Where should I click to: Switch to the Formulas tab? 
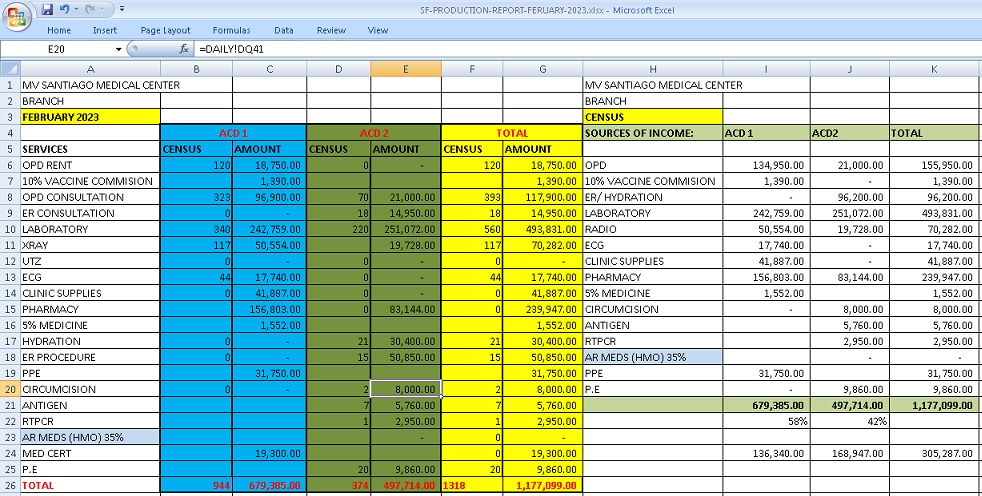[x=231, y=30]
